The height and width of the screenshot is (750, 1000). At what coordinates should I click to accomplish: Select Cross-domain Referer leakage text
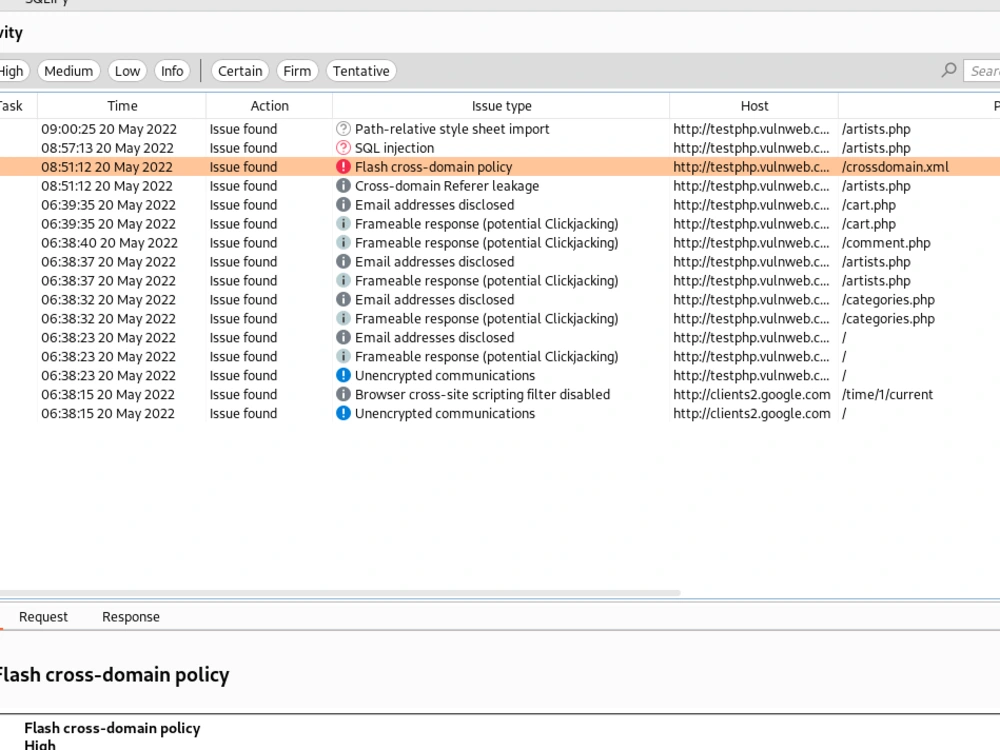coord(446,186)
